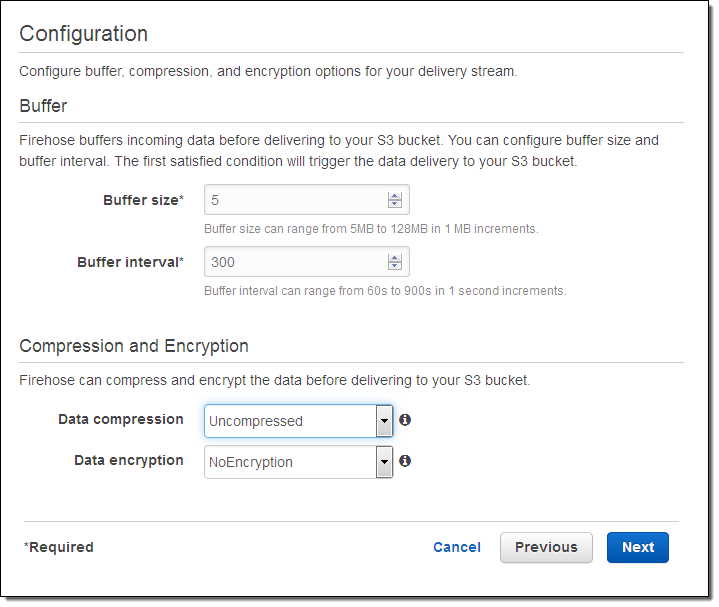Click the Next button
The width and height of the screenshot is (719, 607).
pyautogui.click(x=638, y=547)
